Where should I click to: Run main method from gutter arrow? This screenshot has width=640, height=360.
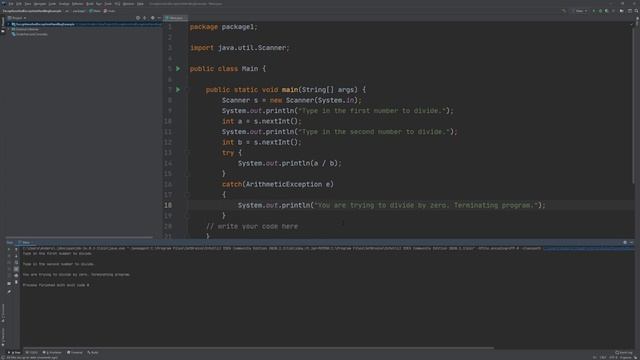click(178, 89)
